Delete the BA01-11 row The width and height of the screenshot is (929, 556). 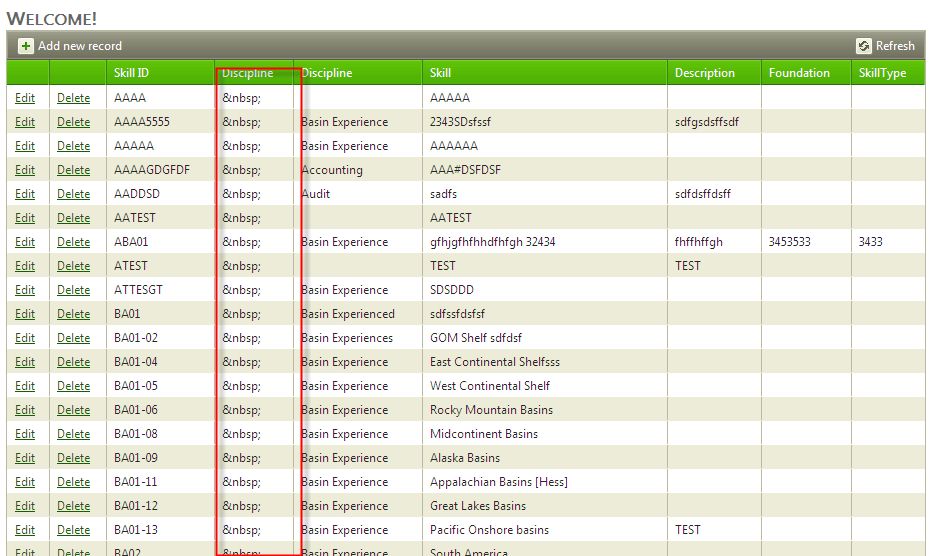tap(73, 482)
